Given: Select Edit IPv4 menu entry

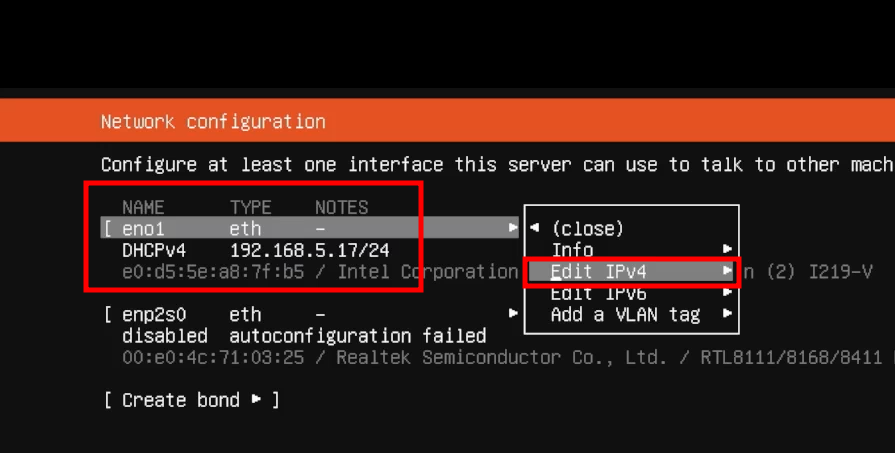Looking at the screenshot, I should pos(631,272).
